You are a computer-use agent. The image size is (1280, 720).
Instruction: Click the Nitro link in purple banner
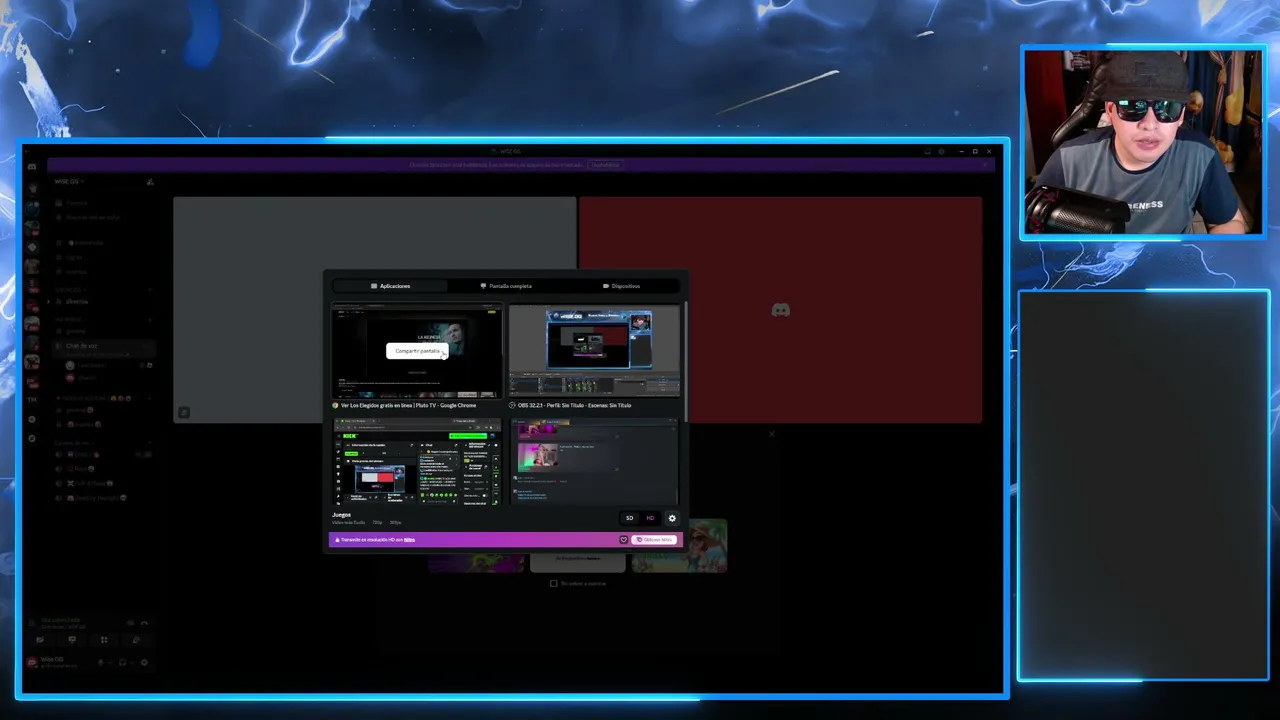tap(409, 540)
